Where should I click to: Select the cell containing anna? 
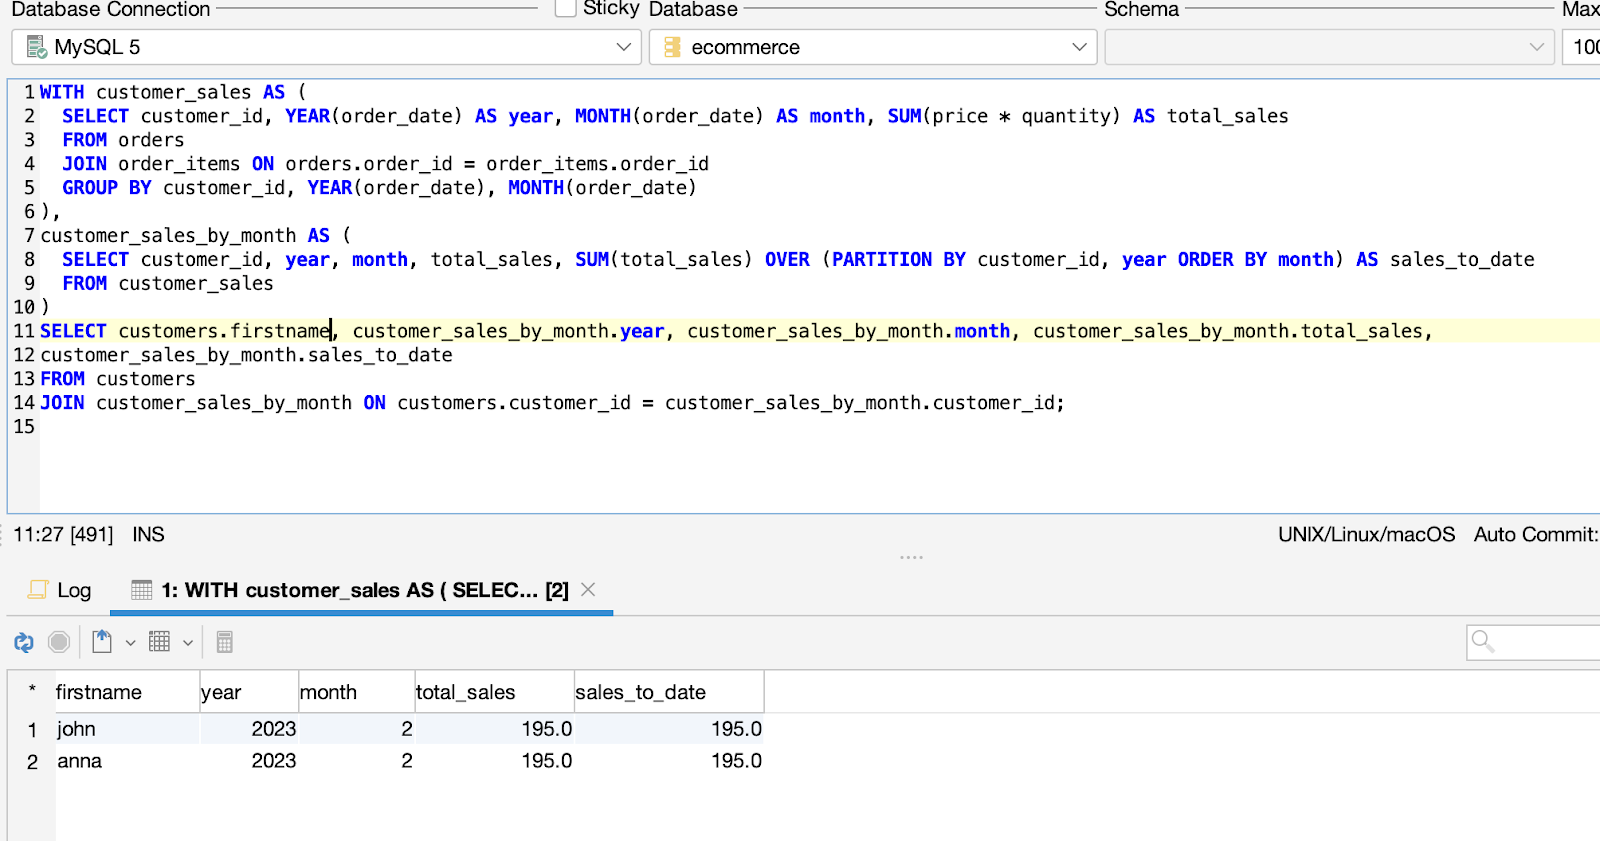[x=127, y=761]
